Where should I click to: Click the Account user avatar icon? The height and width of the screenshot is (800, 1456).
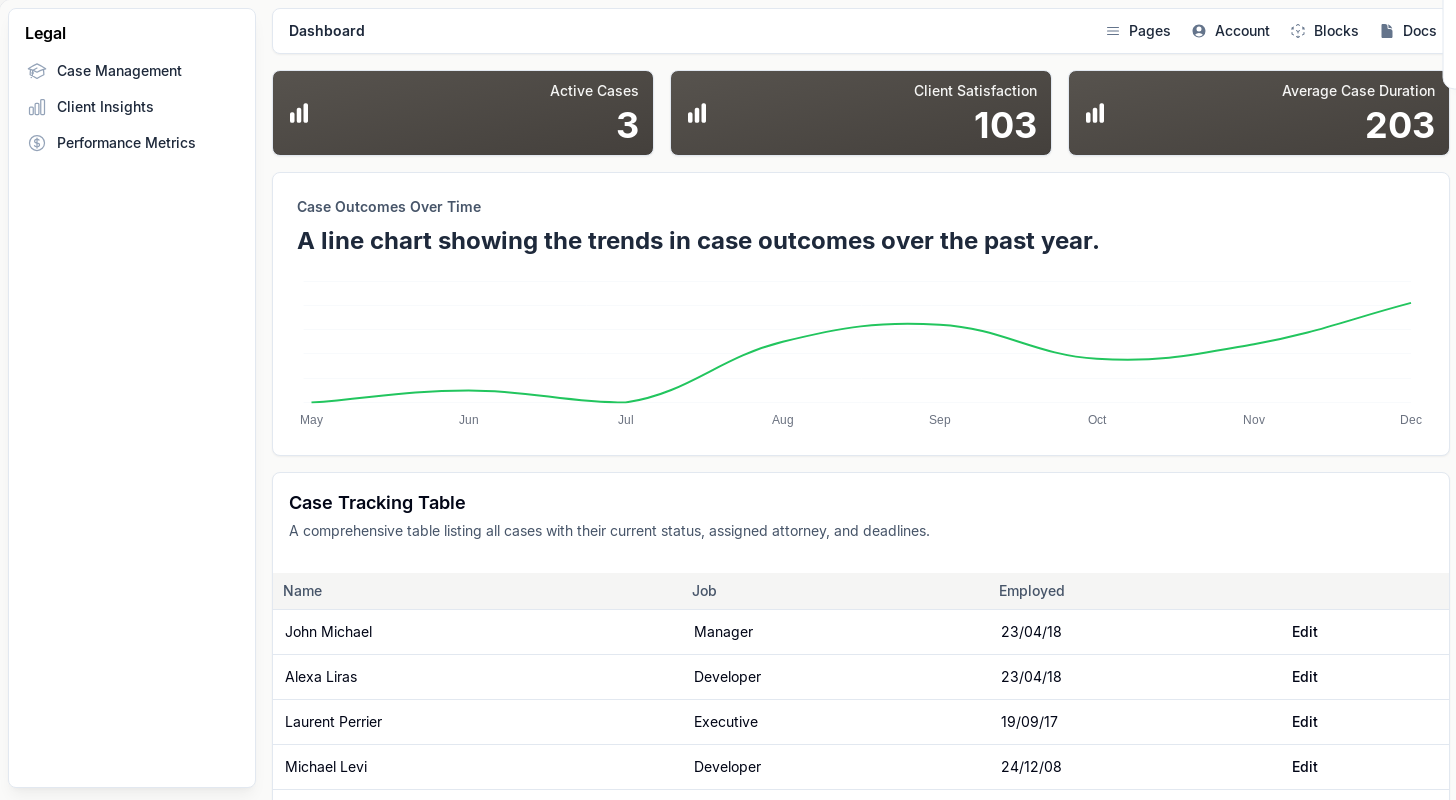[1199, 31]
